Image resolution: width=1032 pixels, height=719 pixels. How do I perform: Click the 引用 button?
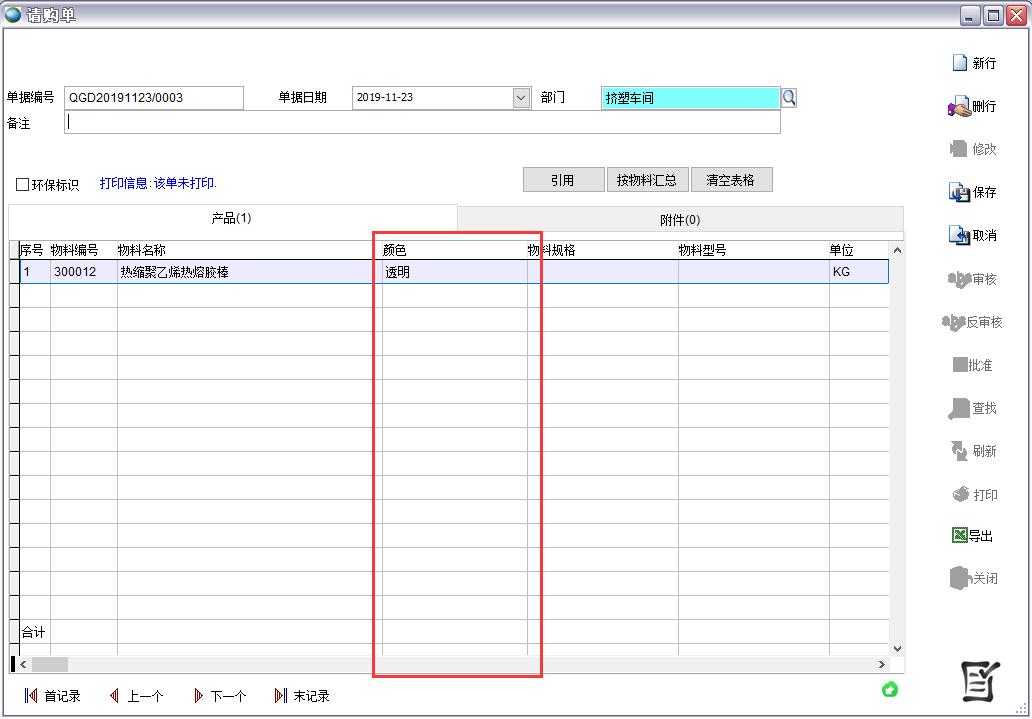pos(563,180)
